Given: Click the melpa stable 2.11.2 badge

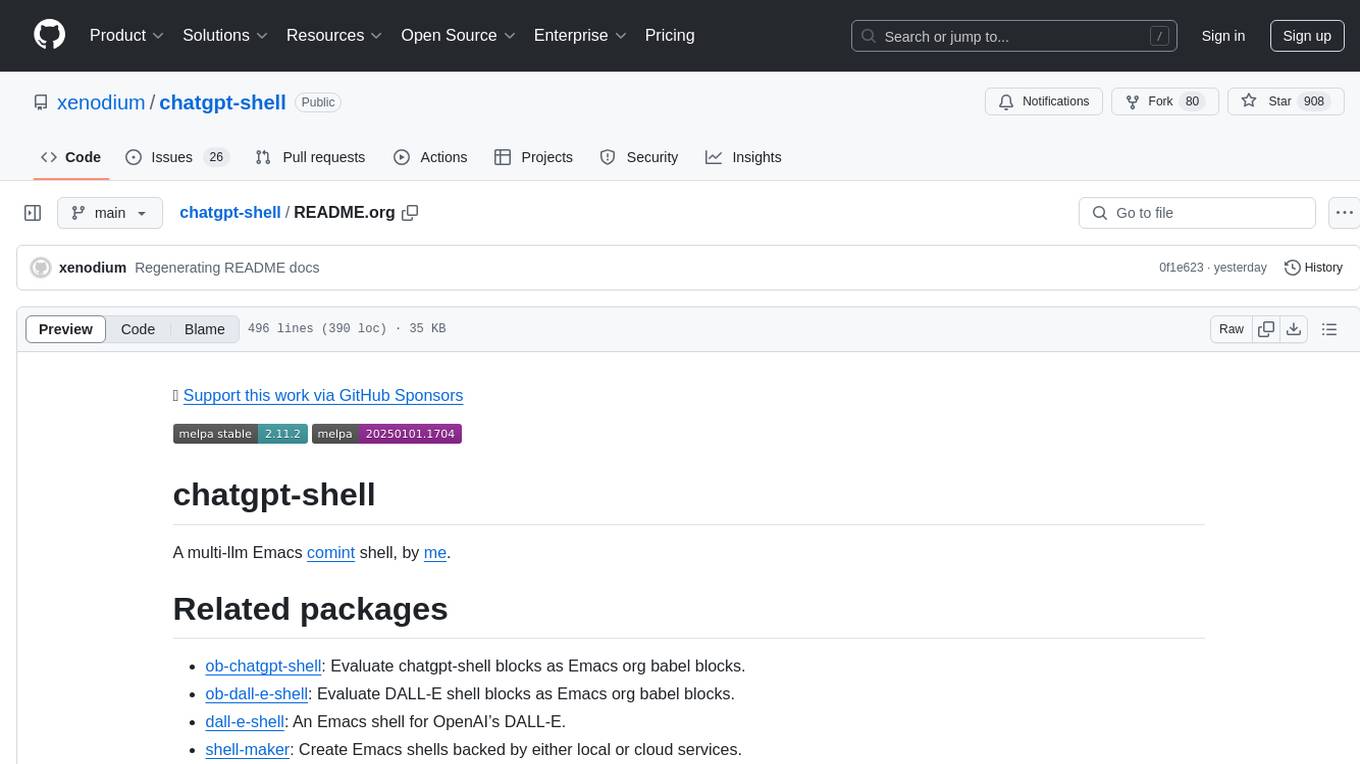Looking at the screenshot, I should 241,434.
